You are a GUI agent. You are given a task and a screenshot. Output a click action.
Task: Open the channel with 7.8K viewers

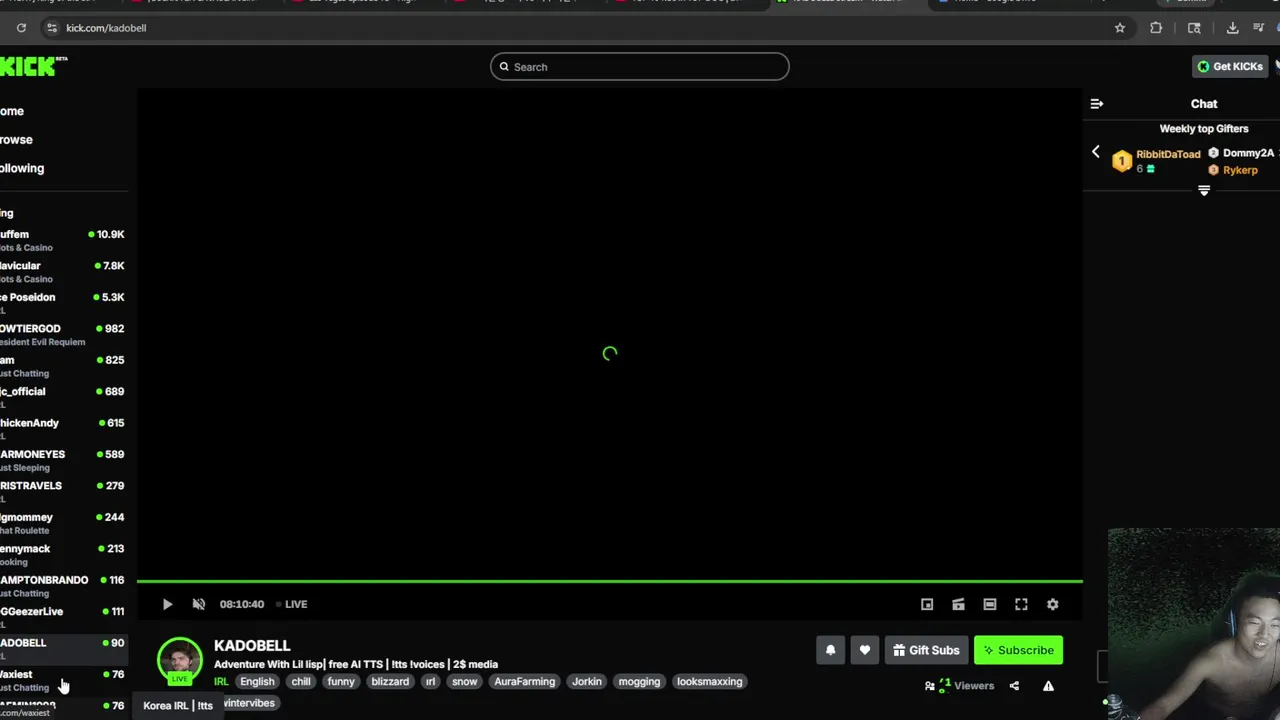62,272
